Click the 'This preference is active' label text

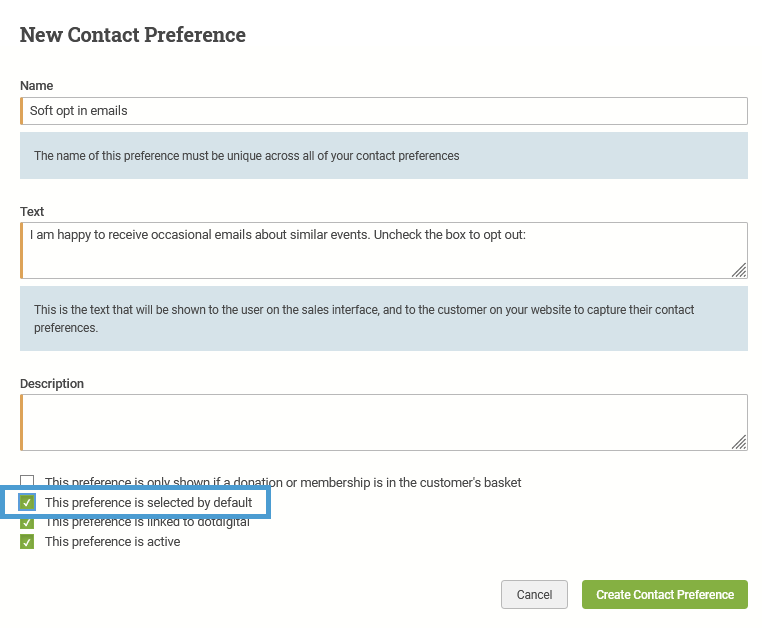113,541
